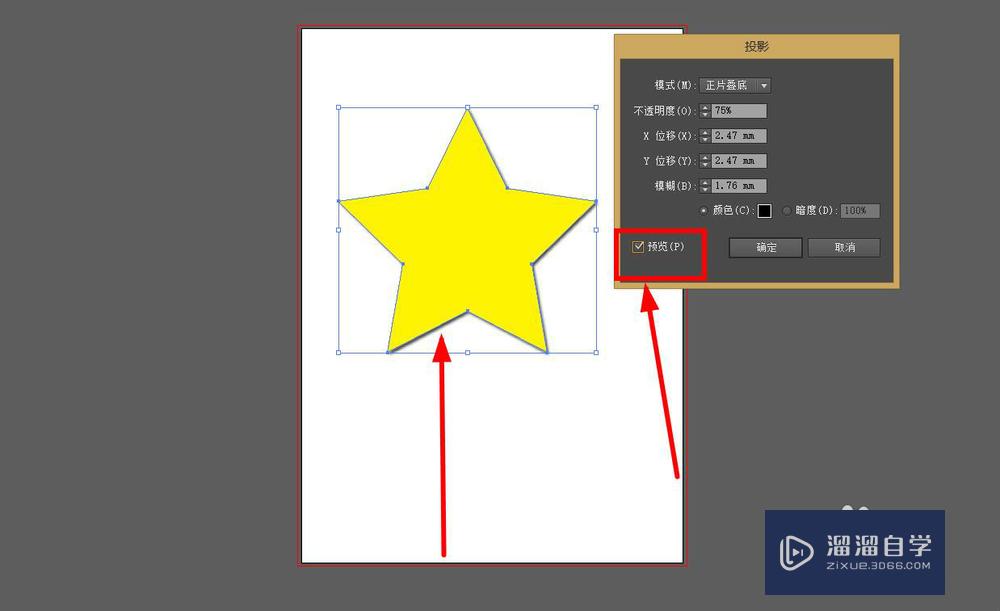
Task: Confirm the drop shadow with 确定
Action: [x=765, y=247]
